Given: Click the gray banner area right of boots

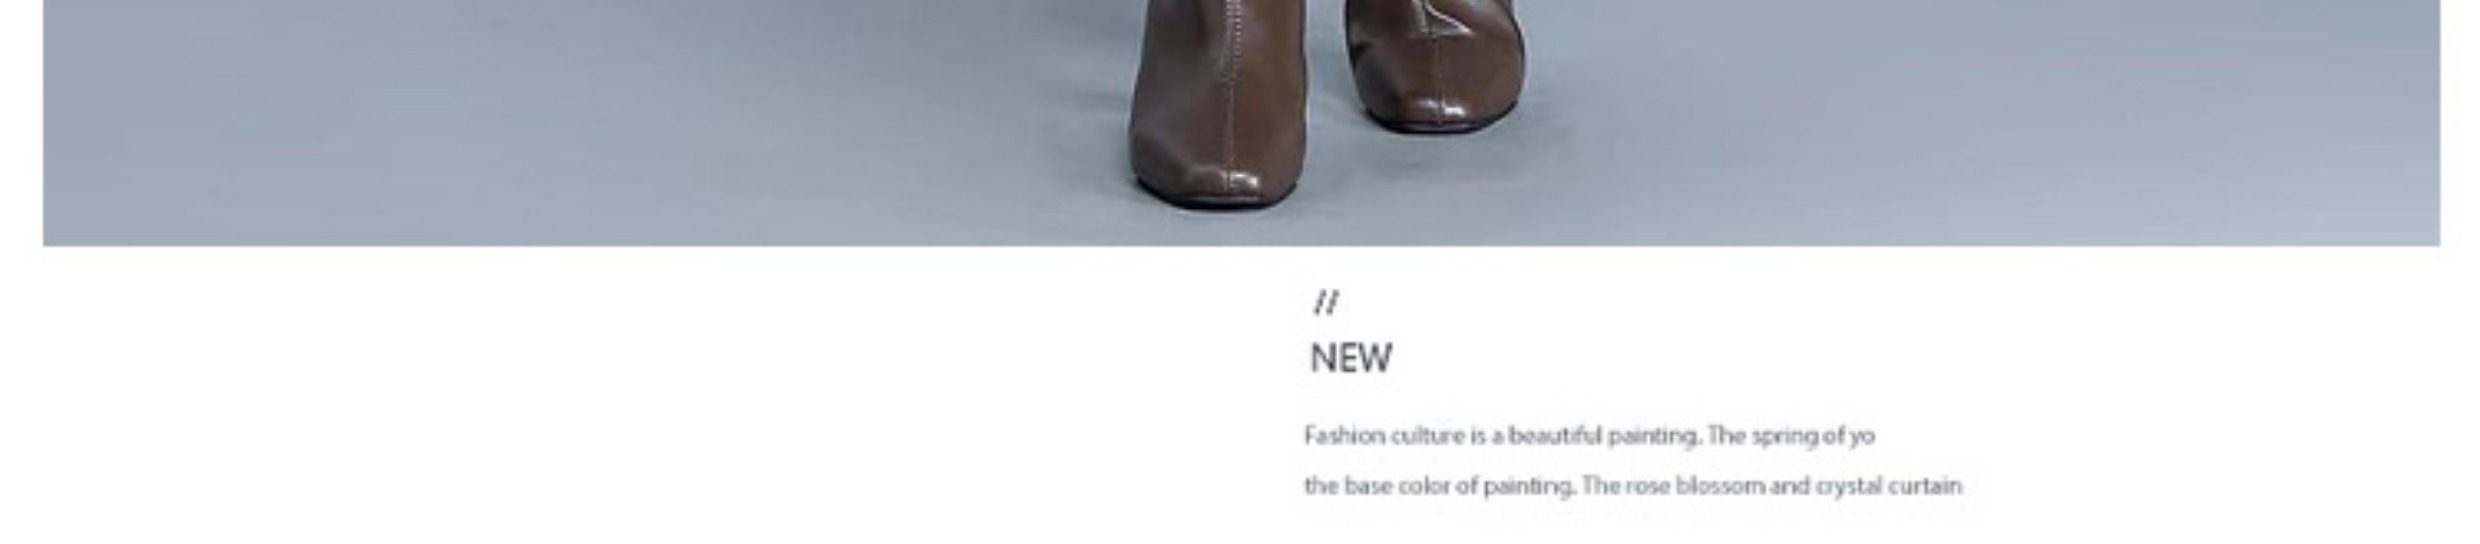Looking at the screenshot, I should pyautogui.click(x=1980, y=122).
